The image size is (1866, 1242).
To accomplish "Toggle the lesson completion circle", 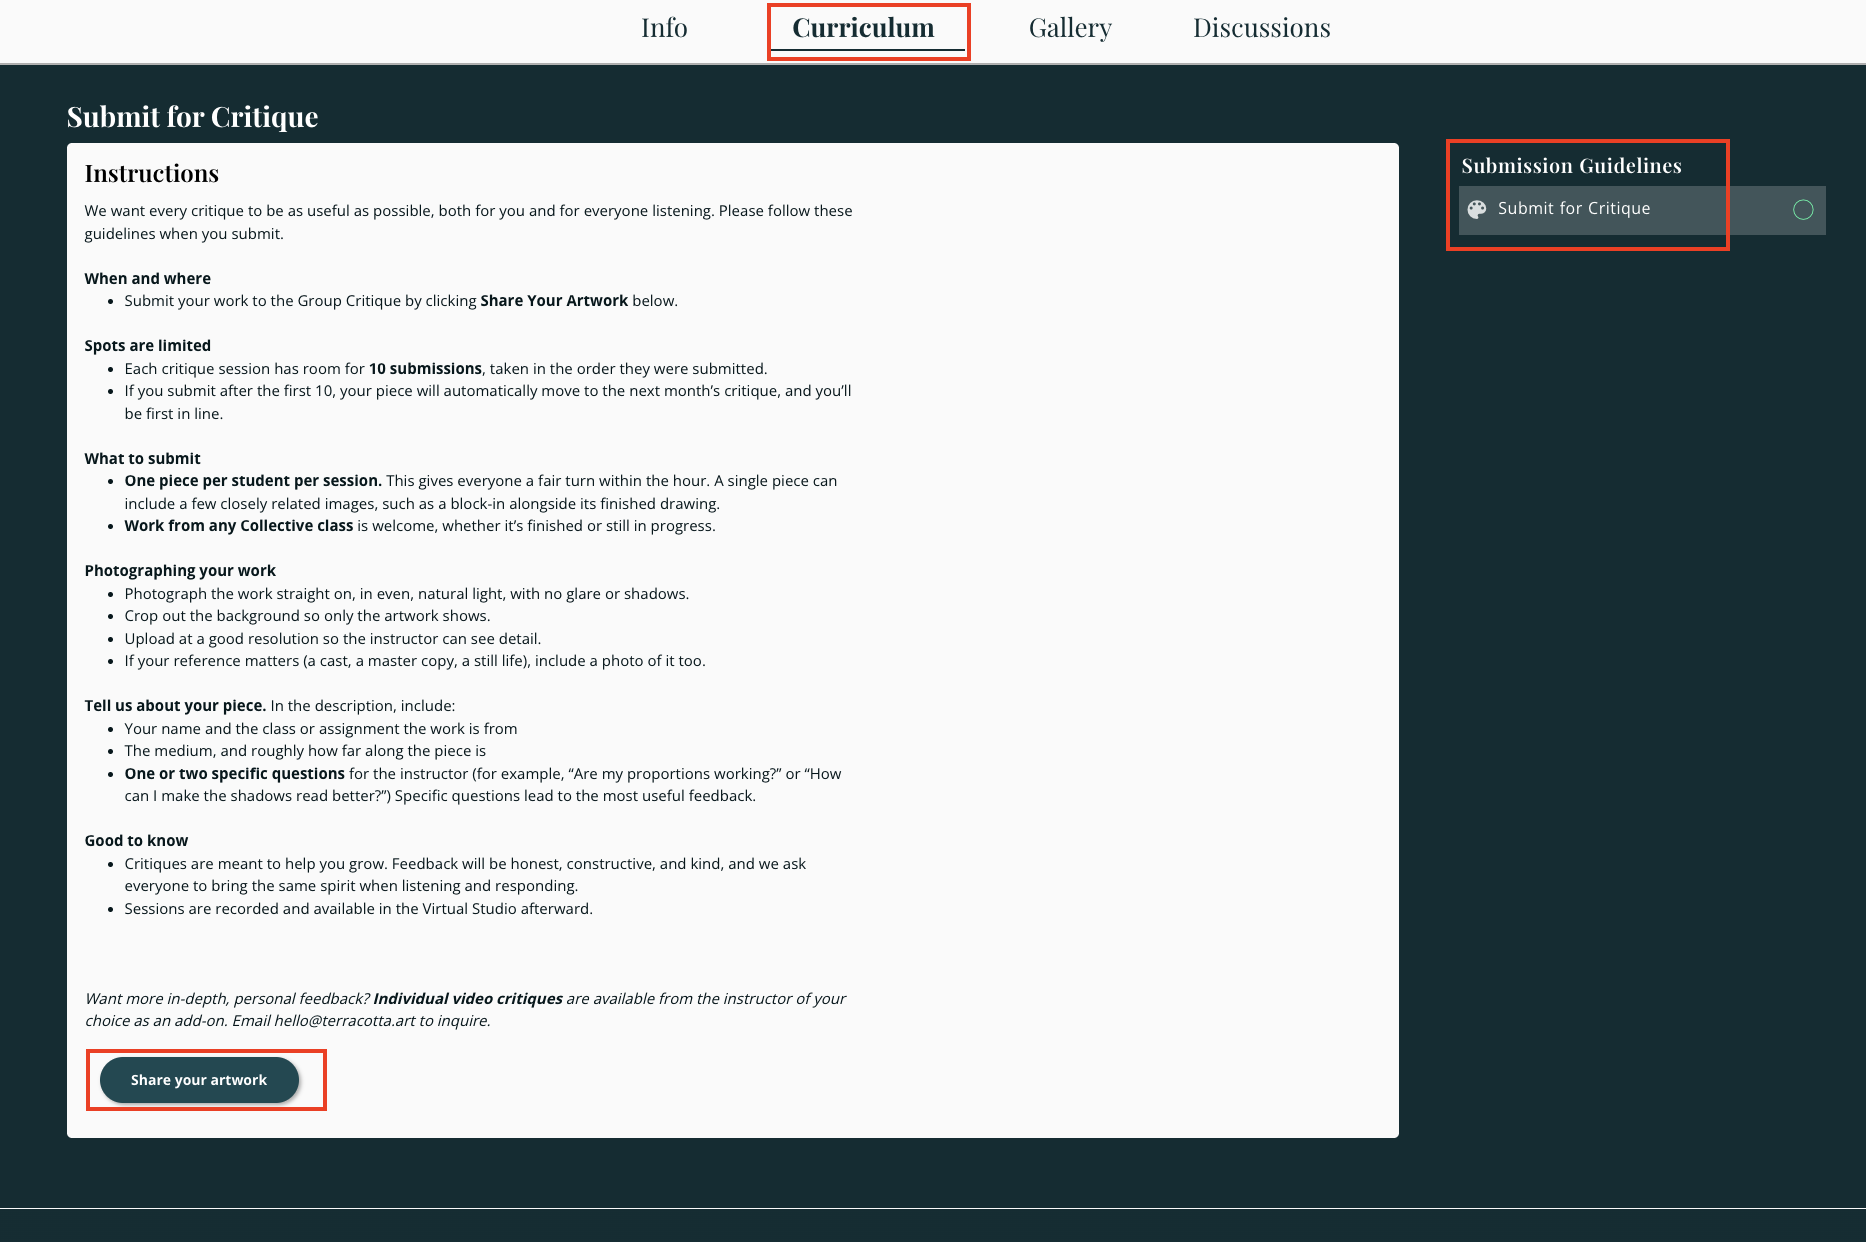I will click(x=1803, y=209).
